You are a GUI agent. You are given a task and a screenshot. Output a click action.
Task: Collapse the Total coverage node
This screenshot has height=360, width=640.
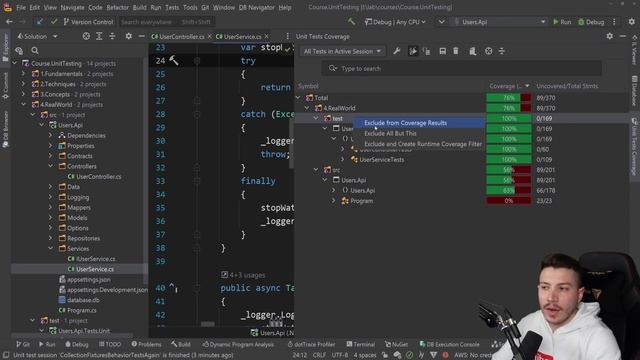pyautogui.click(x=298, y=98)
